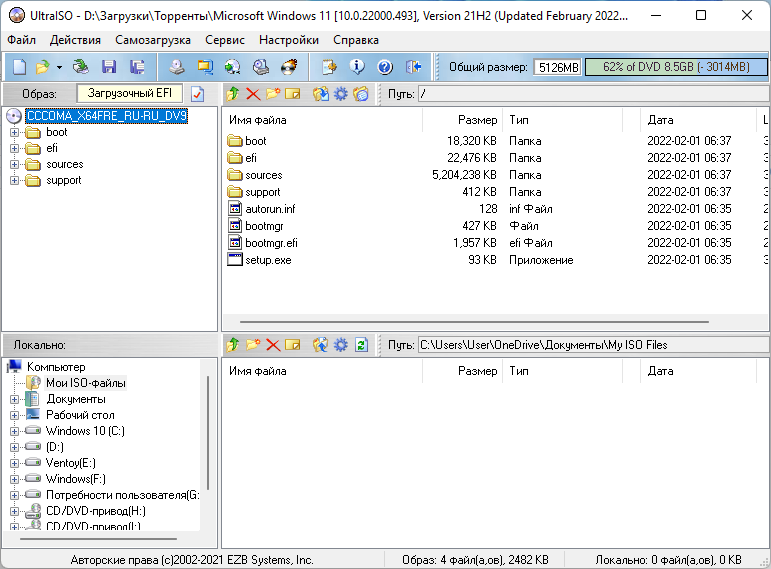Viewport: 771px width, 569px height.
Task: Click the boot info checkmark page icon
Action: click(x=198, y=94)
